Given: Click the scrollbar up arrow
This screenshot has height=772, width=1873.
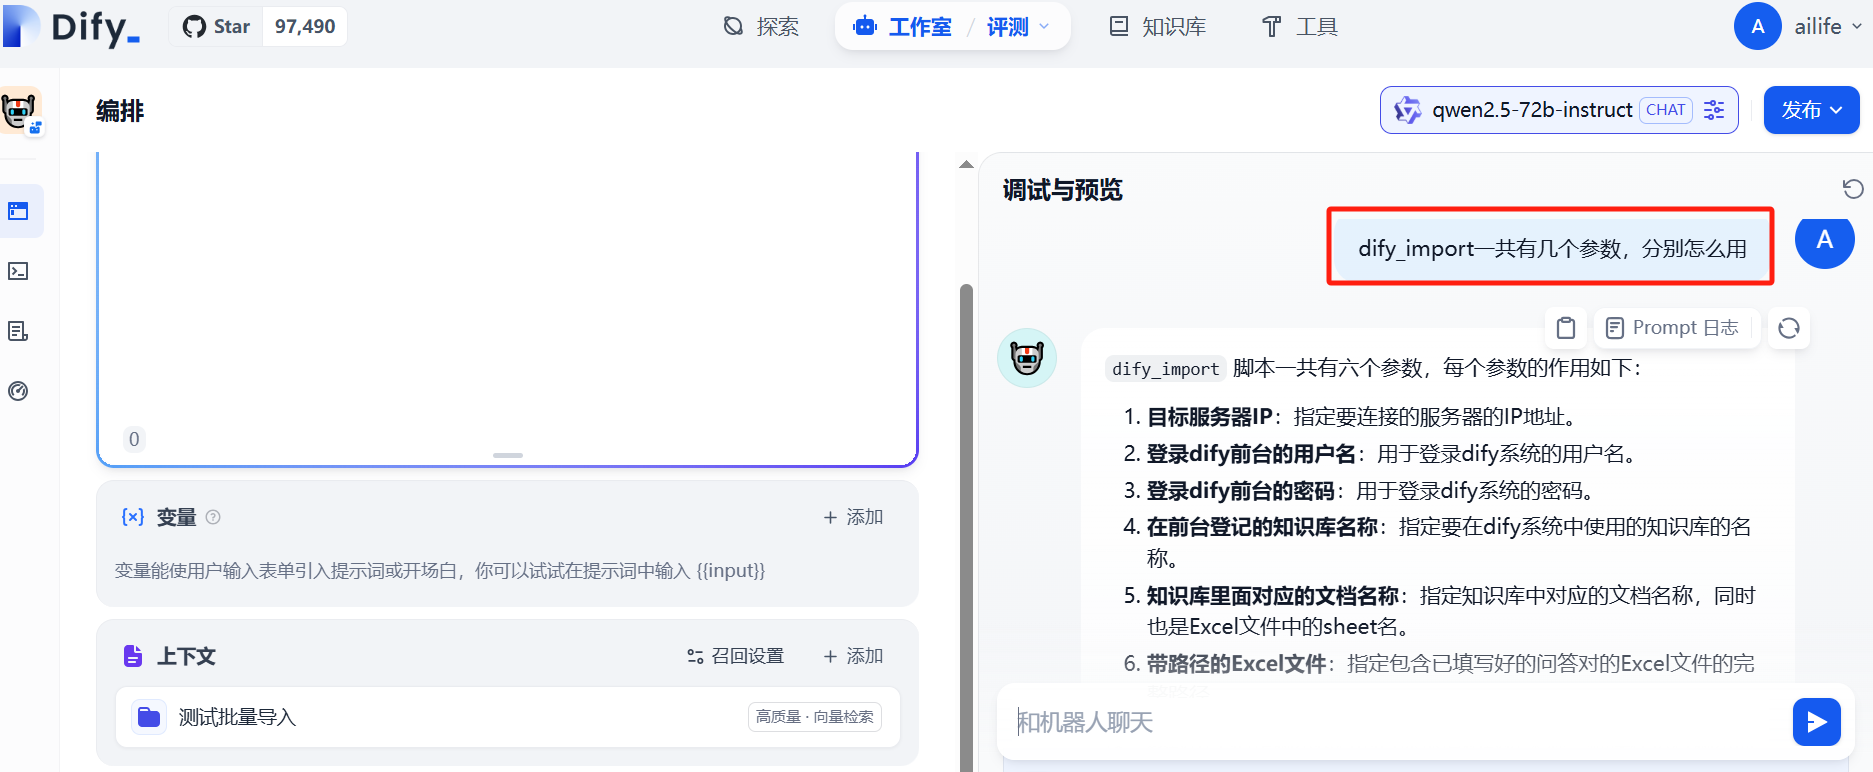Looking at the screenshot, I should (x=966, y=164).
